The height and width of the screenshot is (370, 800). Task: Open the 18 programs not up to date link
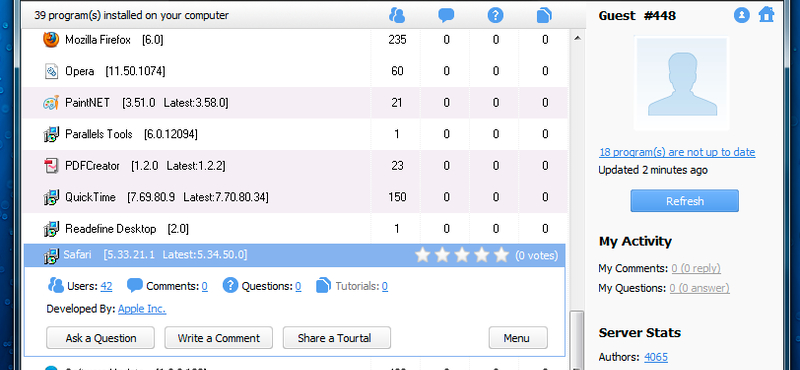pyautogui.click(x=677, y=152)
